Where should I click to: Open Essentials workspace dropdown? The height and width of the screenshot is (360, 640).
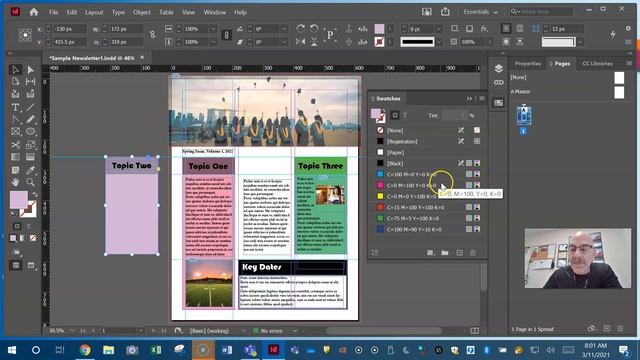480,12
